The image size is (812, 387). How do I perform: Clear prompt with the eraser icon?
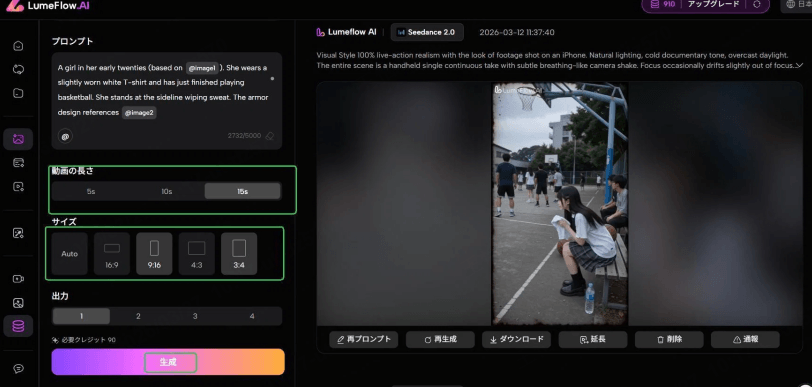coord(269,136)
